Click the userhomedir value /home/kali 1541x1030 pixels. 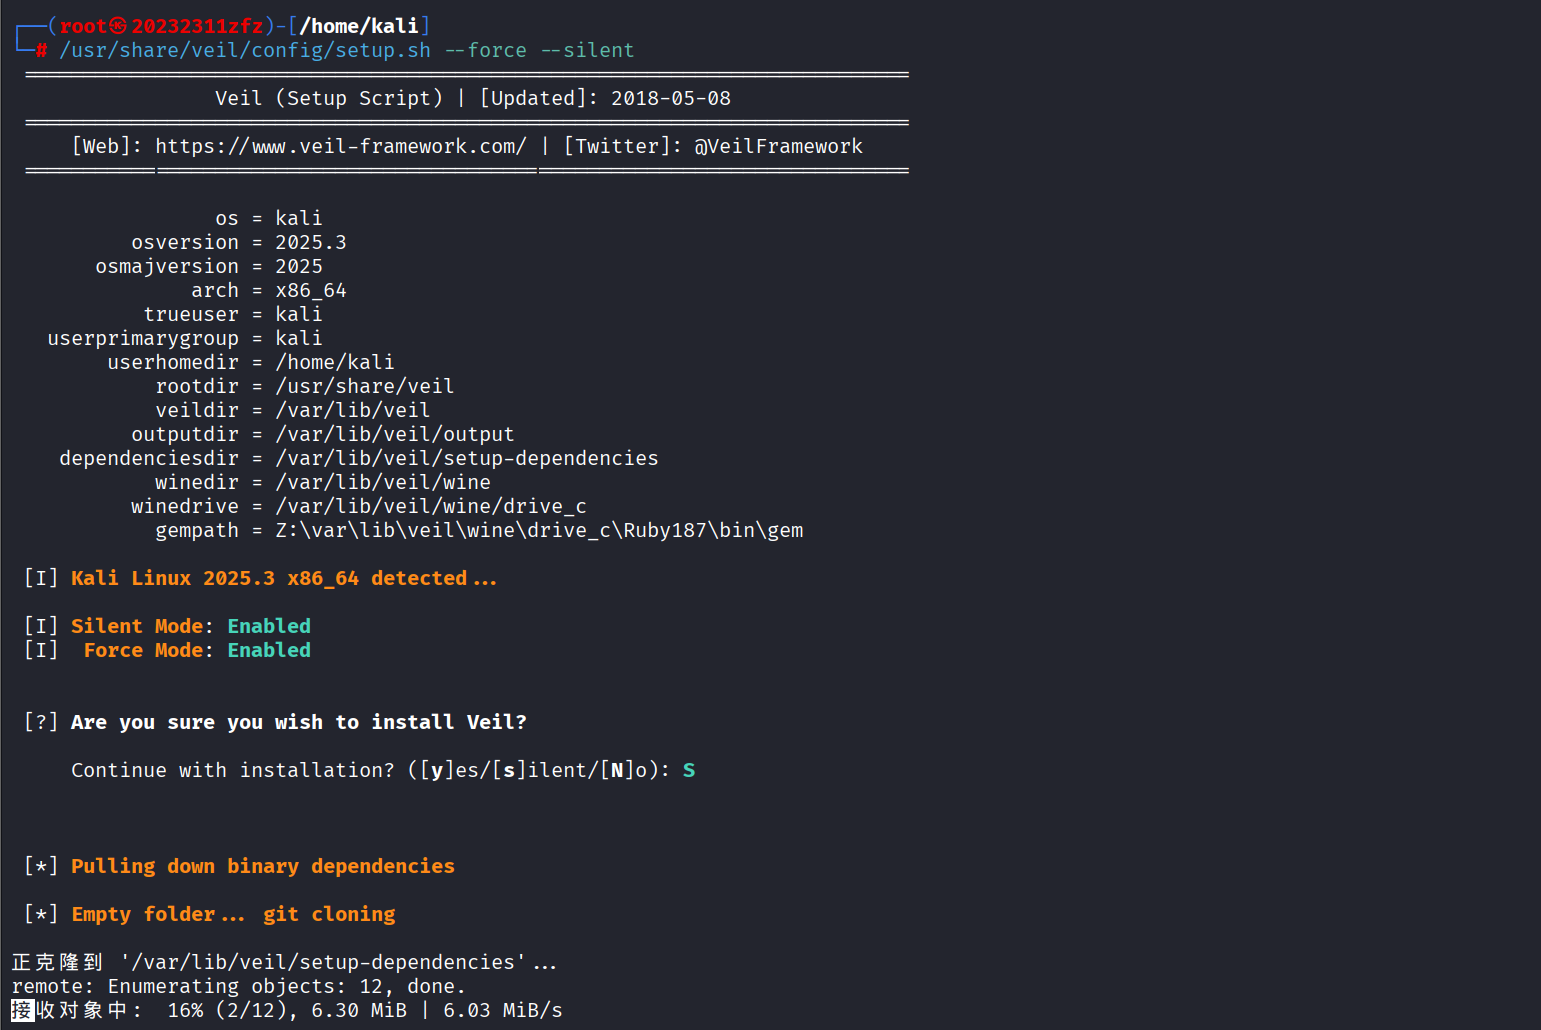coord(335,362)
